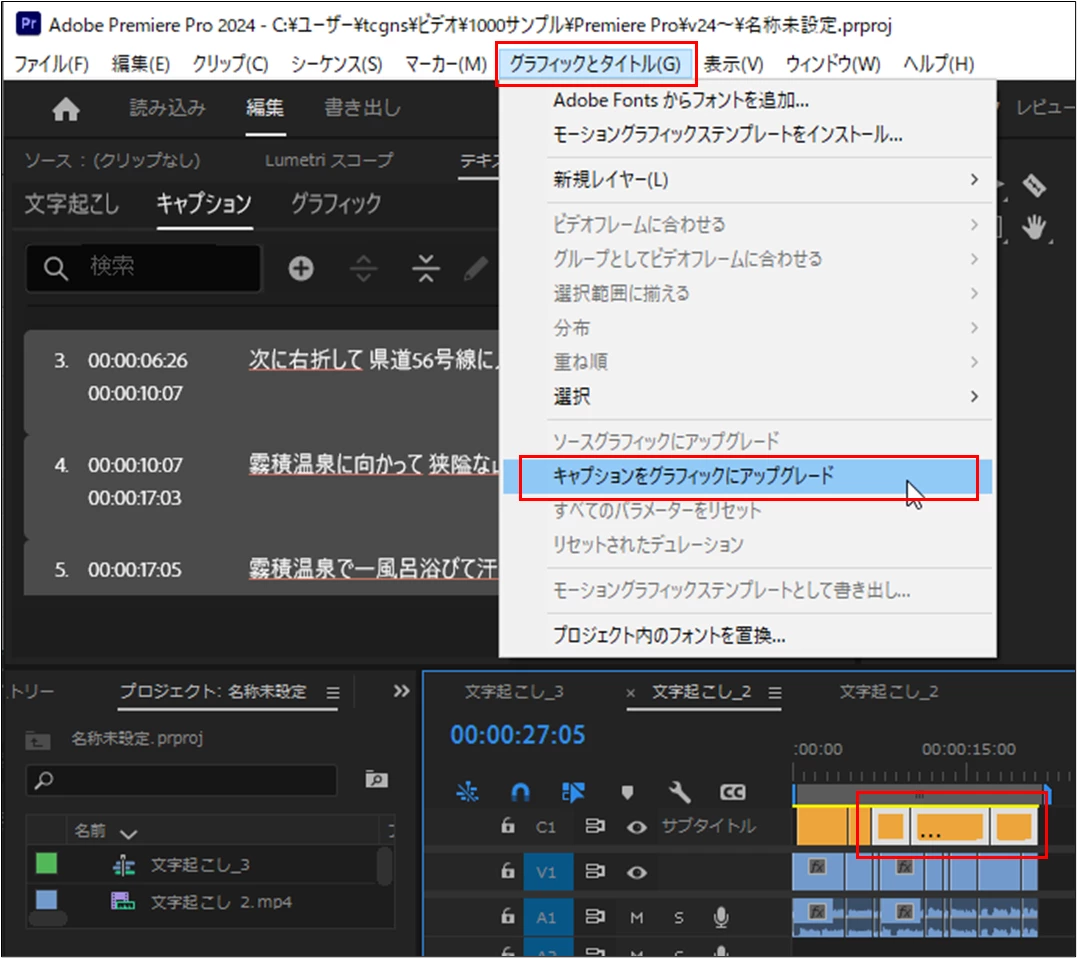Switch to 文字起こし tab
This screenshot has height=958, width=1077.
pyautogui.click(x=71, y=203)
